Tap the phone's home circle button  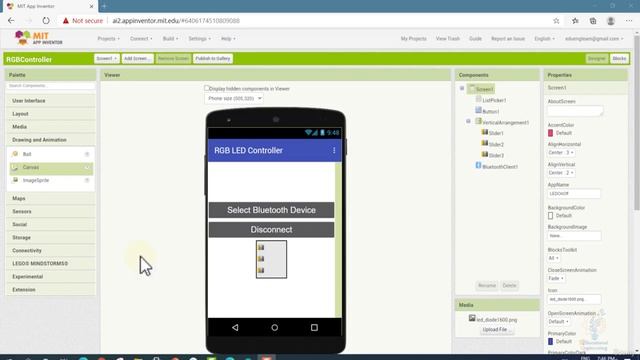(274, 327)
